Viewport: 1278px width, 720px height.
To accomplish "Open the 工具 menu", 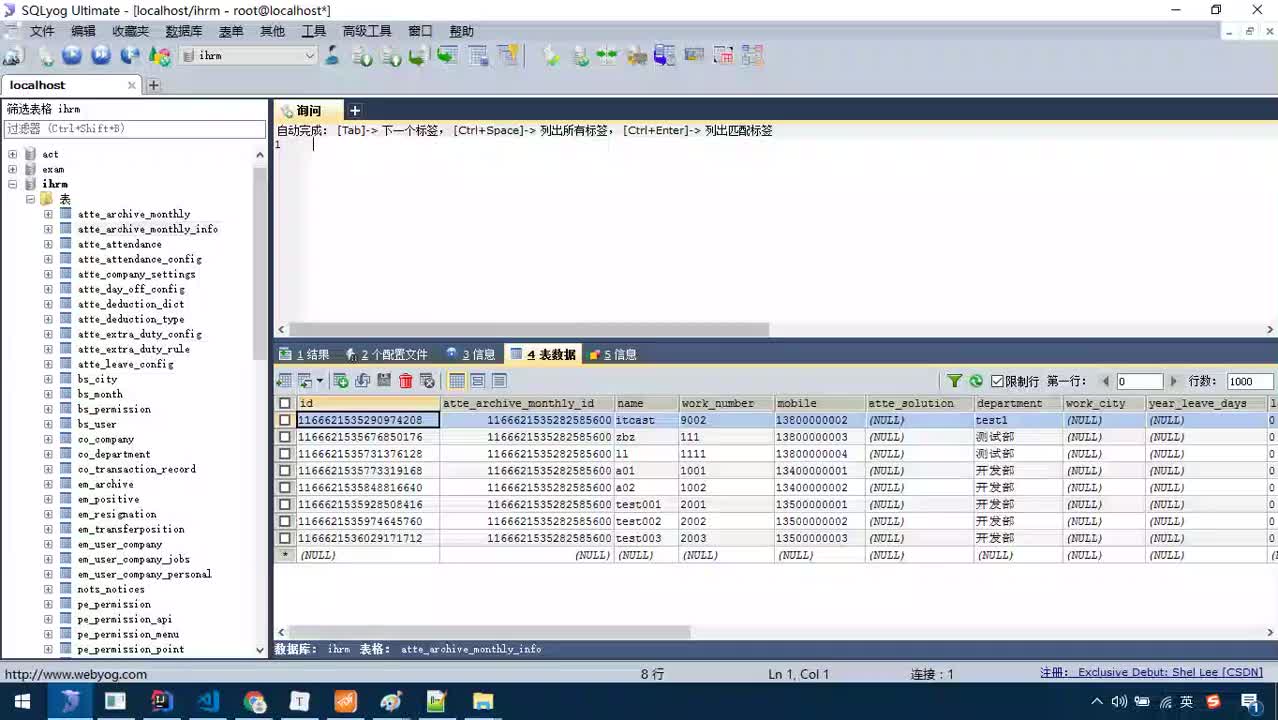I will coord(314,31).
